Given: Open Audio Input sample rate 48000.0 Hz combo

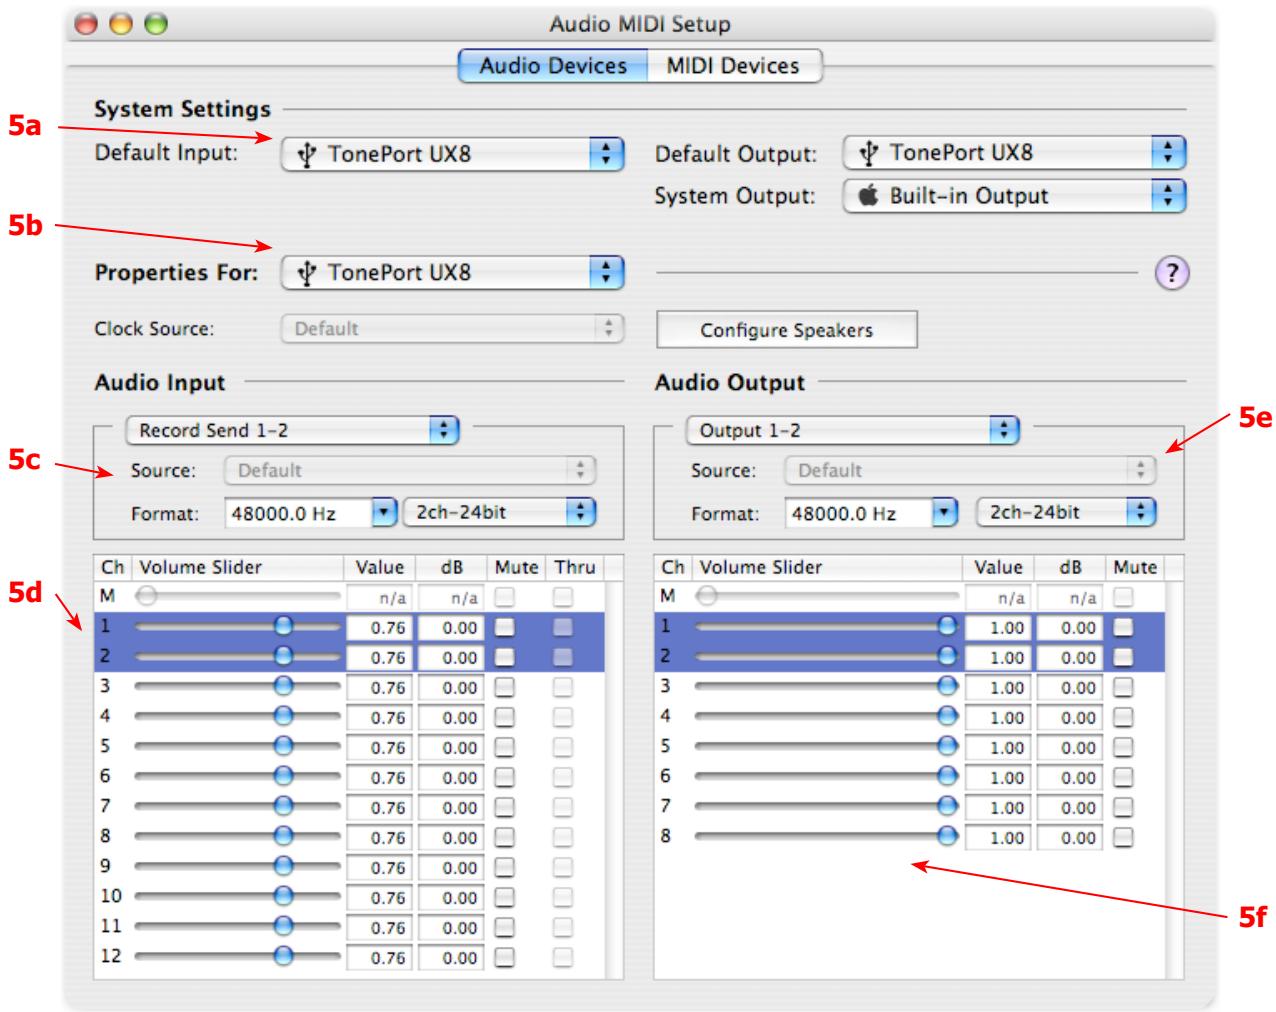Looking at the screenshot, I should click(x=311, y=513).
